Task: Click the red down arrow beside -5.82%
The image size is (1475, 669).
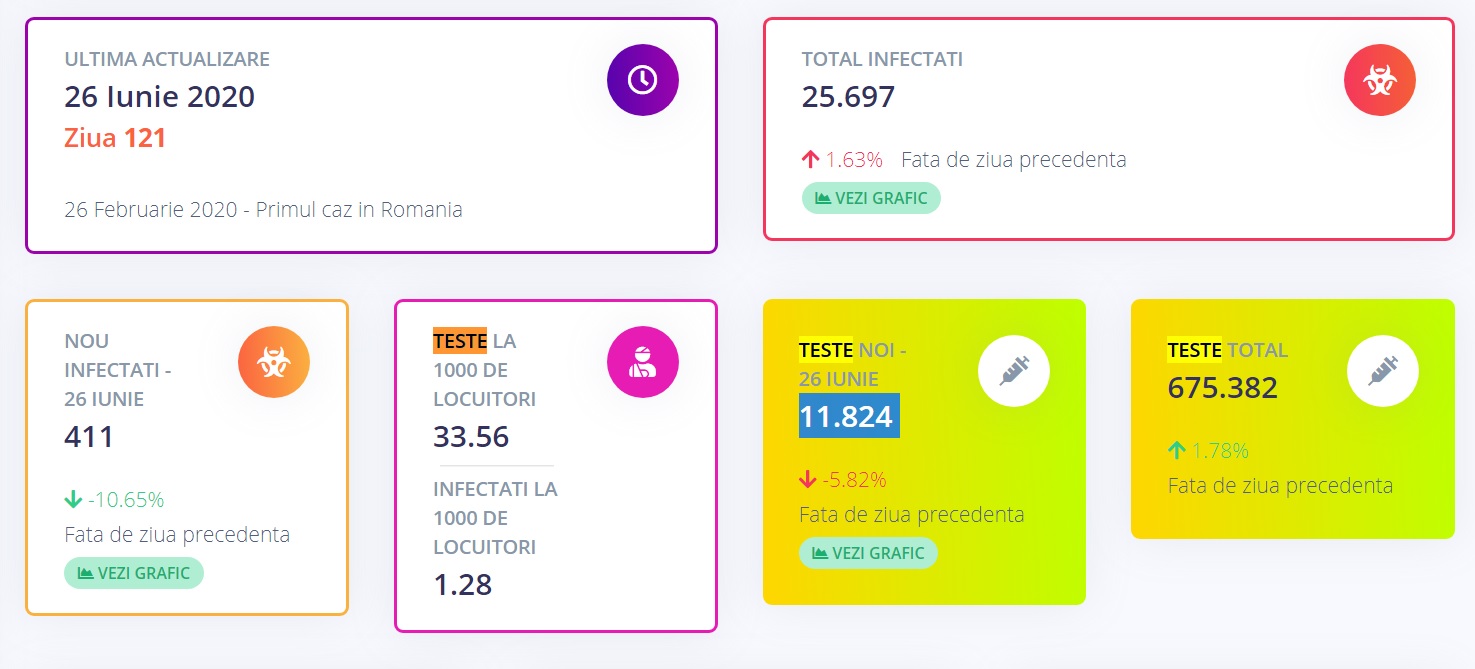Action: click(808, 480)
